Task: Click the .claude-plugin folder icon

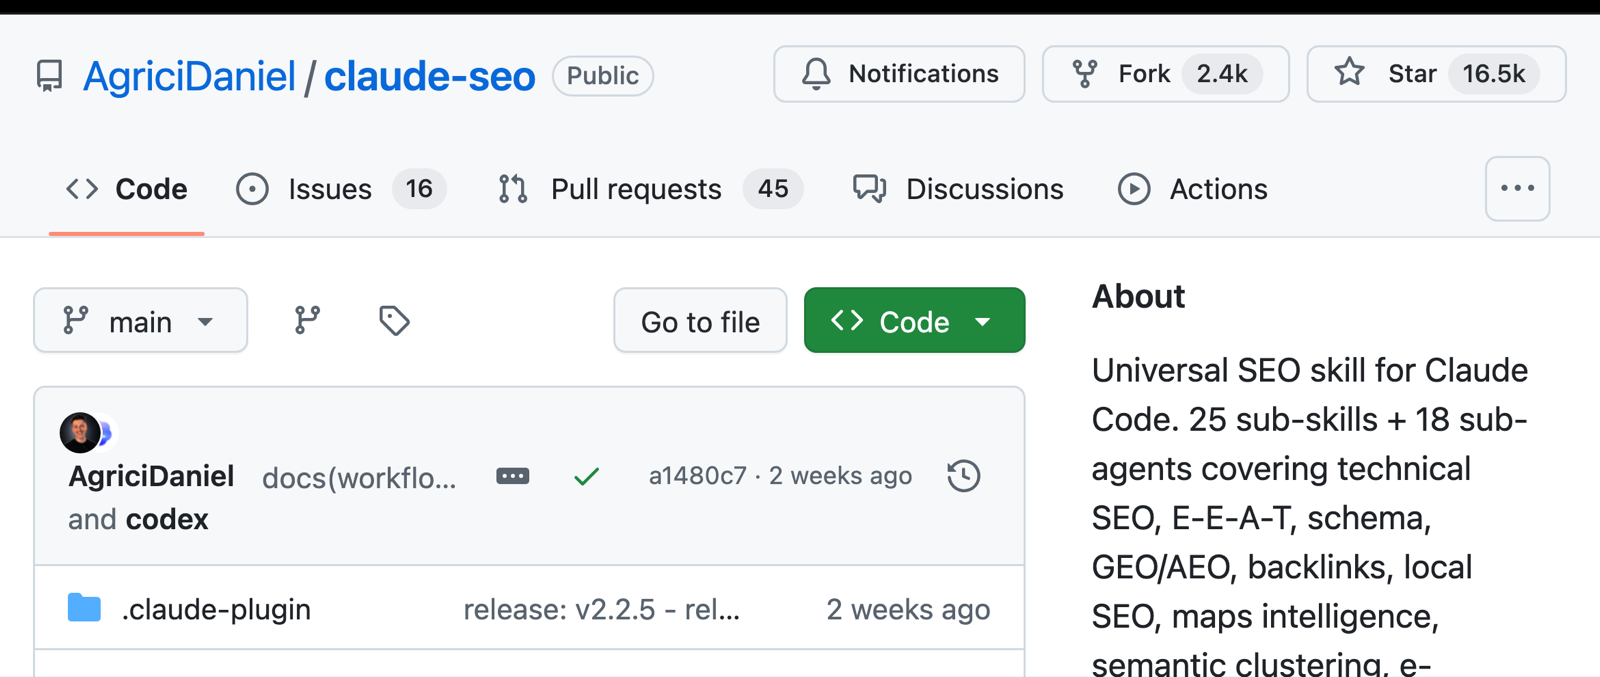Action: [x=84, y=608]
